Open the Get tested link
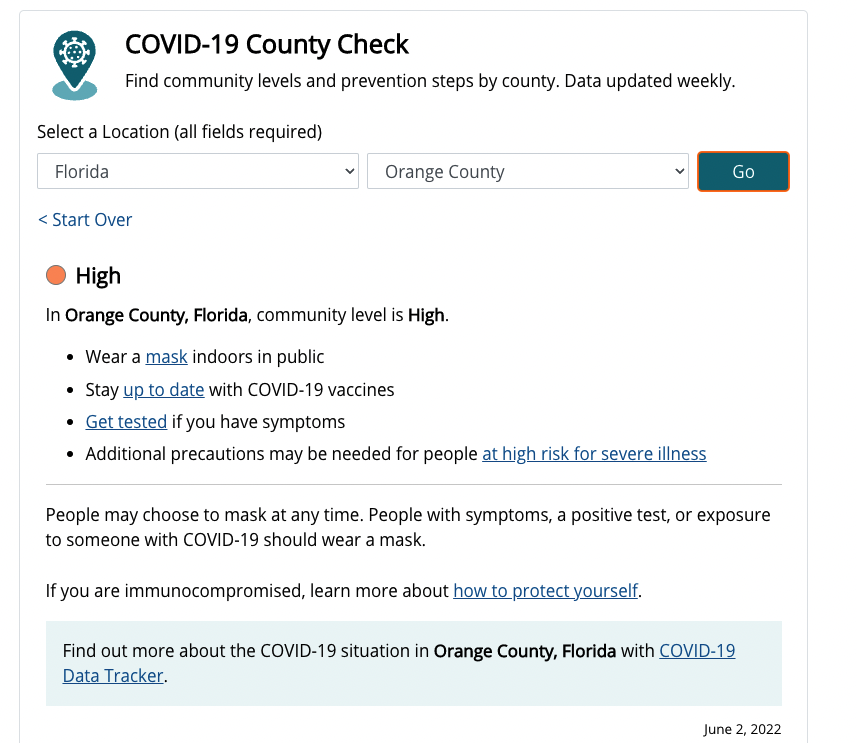Image resolution: width=857 pixels, height=743 pixels. pos(126,422)
